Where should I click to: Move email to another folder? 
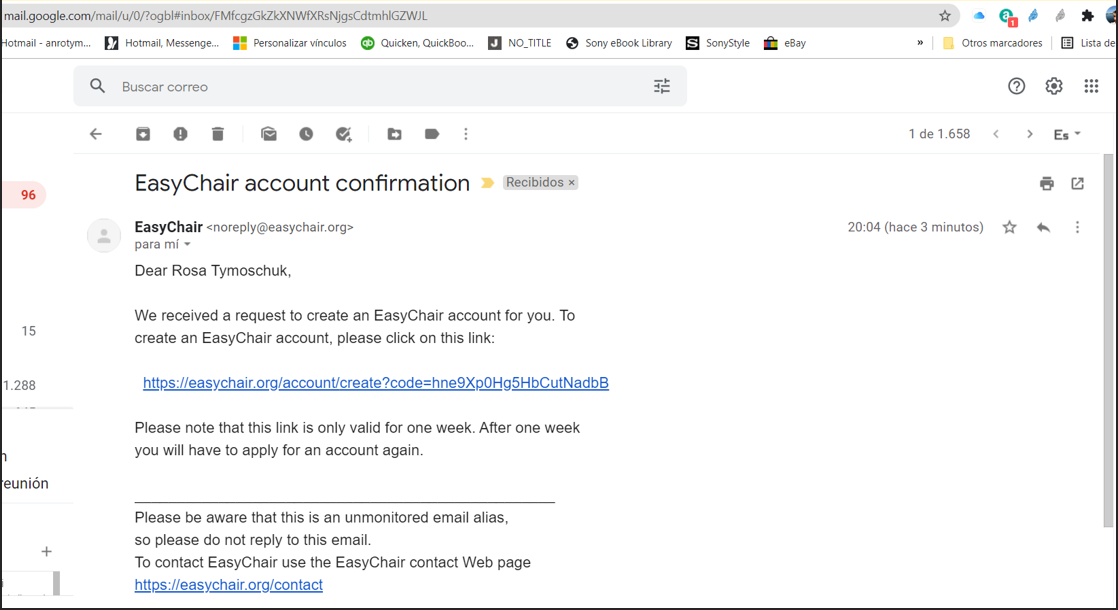point(394,134)
